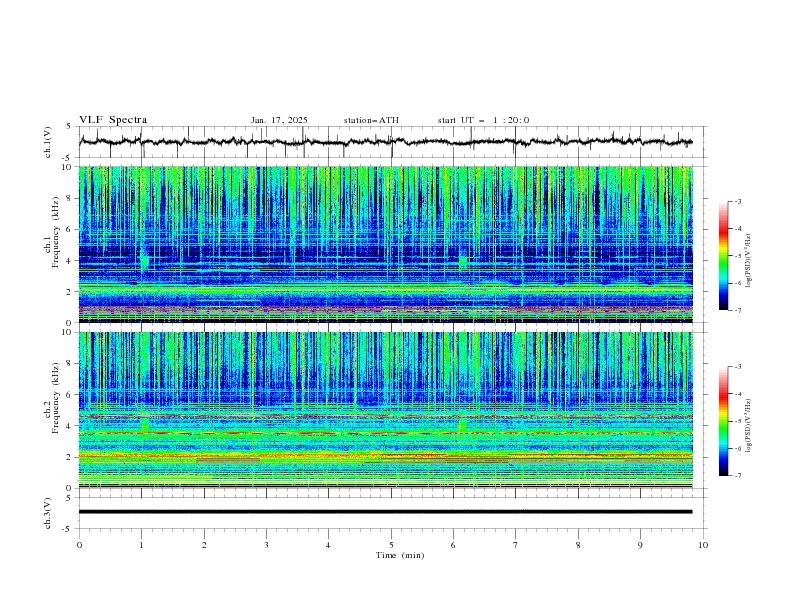Click the ch.2 'Frequency (kHz)' axis label

56,397
